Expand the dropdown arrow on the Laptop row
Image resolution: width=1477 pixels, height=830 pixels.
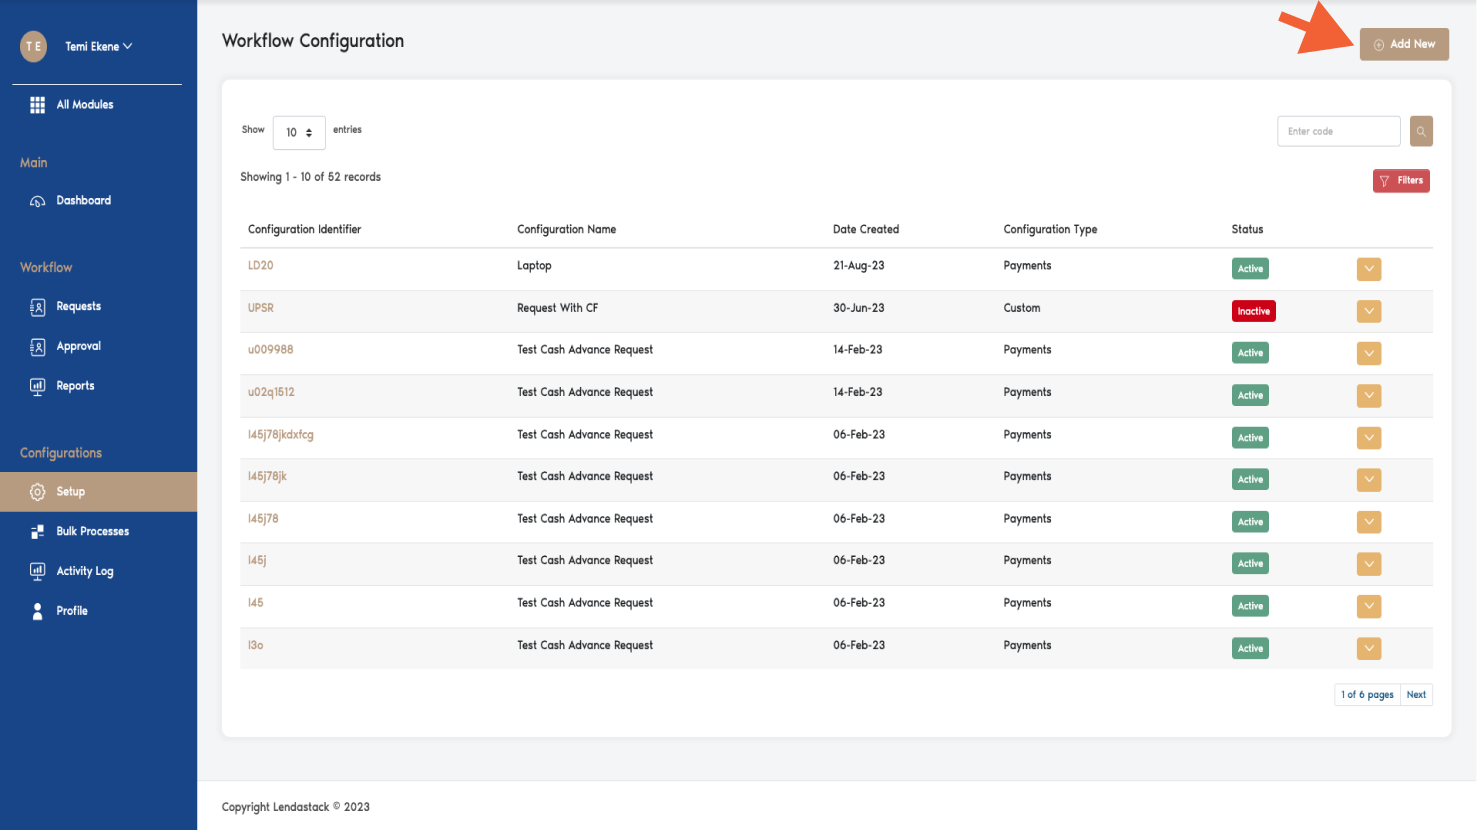(1368, 269)
